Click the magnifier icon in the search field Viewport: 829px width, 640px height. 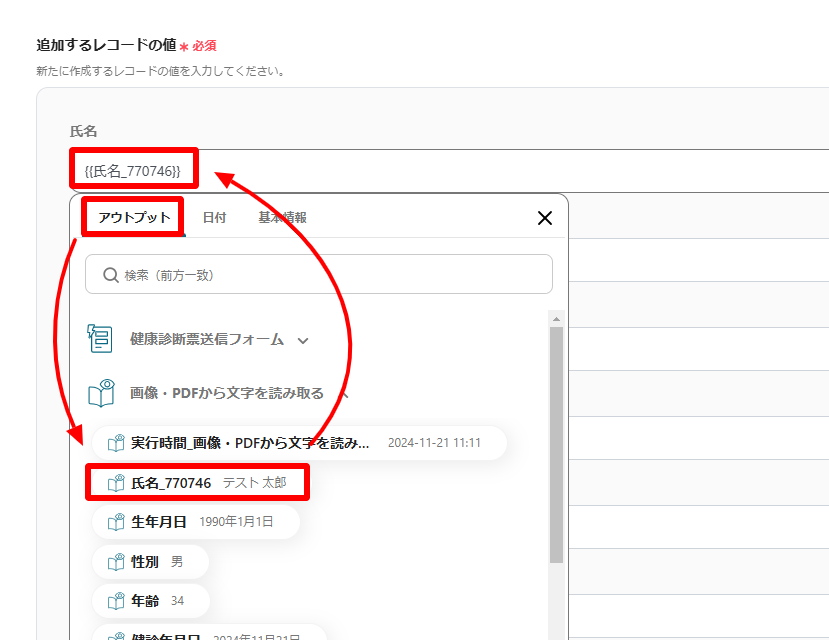(x=110, y=275)
